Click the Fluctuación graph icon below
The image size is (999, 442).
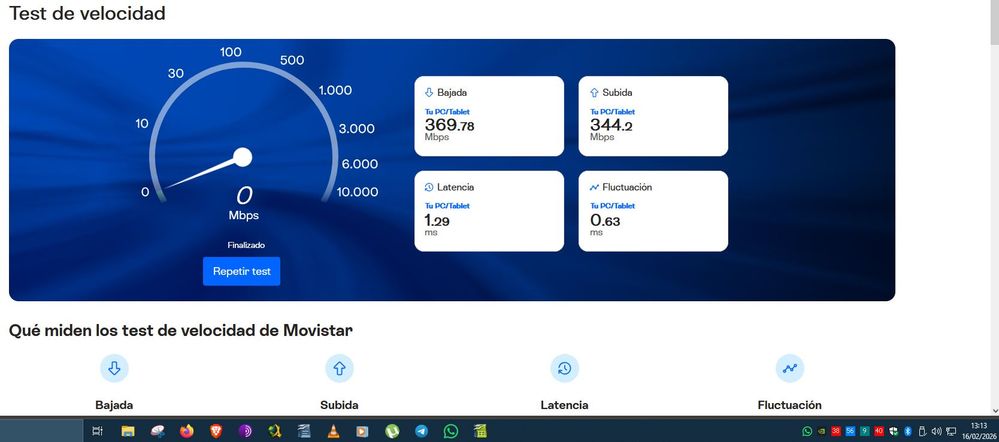[x=790, y=368]
